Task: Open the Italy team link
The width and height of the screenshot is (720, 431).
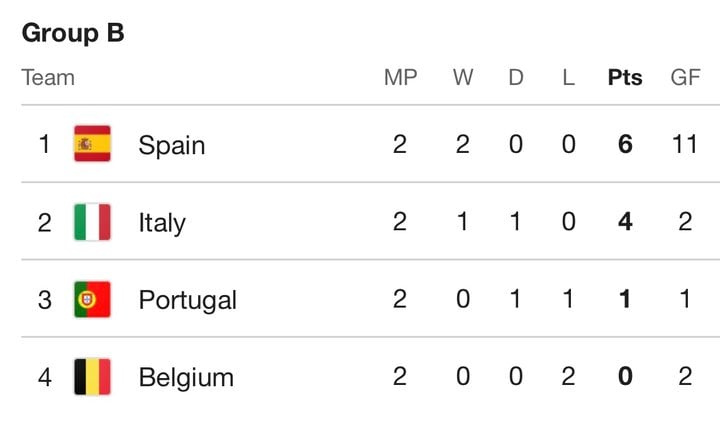Action: [162, 223]
